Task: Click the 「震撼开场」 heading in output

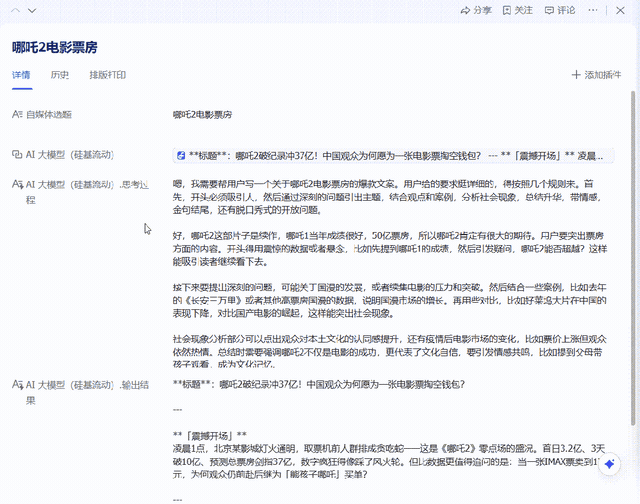Action: click(210, 435)
